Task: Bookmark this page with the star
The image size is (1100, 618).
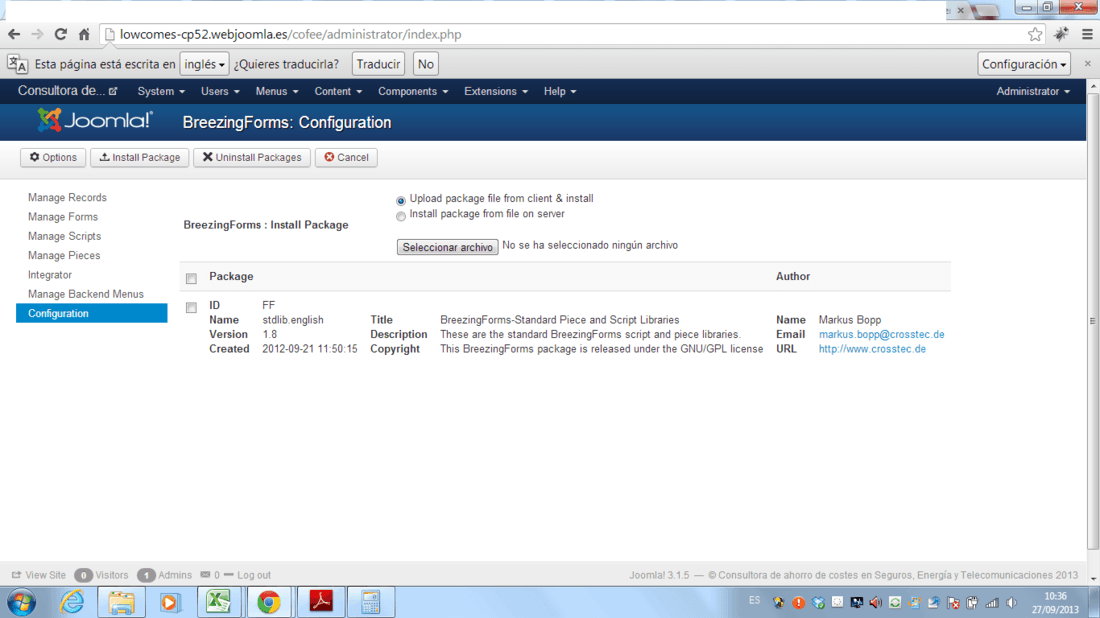Action: click(x=1035, y=34)
